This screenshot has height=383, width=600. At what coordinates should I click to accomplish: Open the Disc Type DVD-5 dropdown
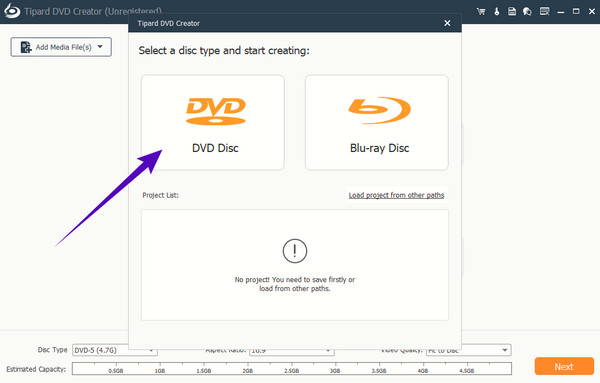click(115, 350)
